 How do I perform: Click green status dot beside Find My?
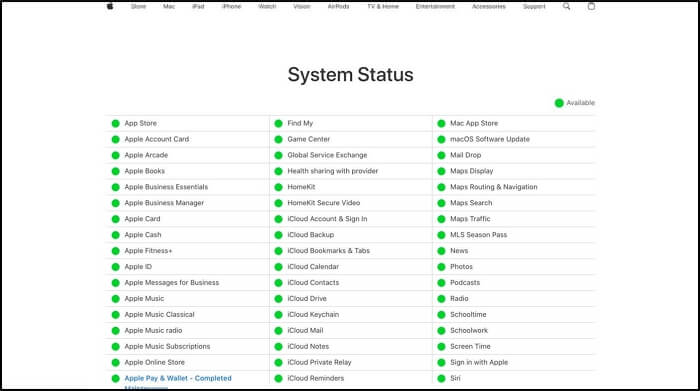click(x=279, y=123)
